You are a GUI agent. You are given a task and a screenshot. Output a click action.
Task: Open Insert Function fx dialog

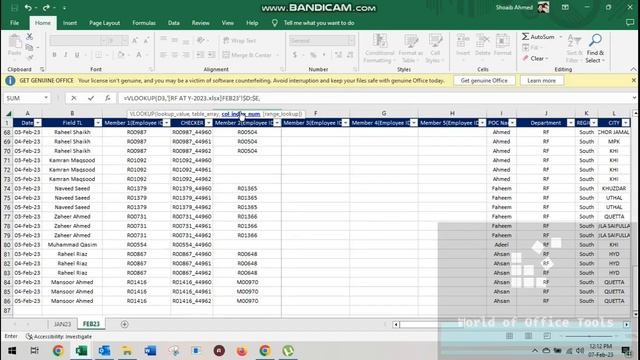pos(107,98)
